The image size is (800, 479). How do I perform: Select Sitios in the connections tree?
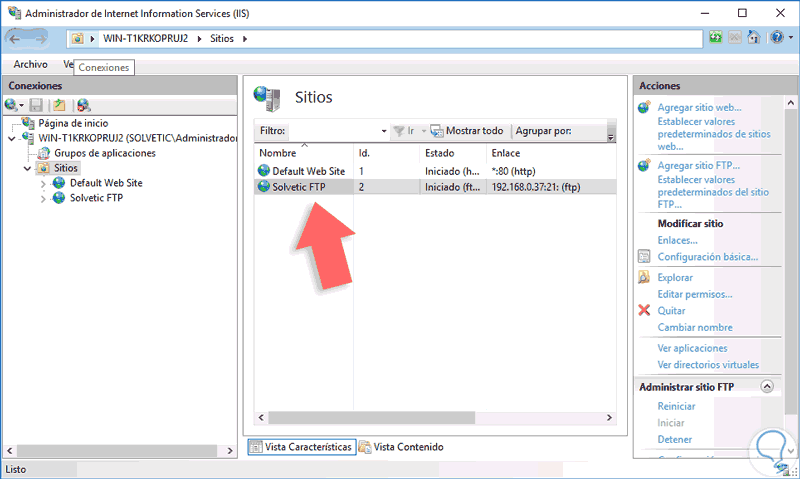66,168
